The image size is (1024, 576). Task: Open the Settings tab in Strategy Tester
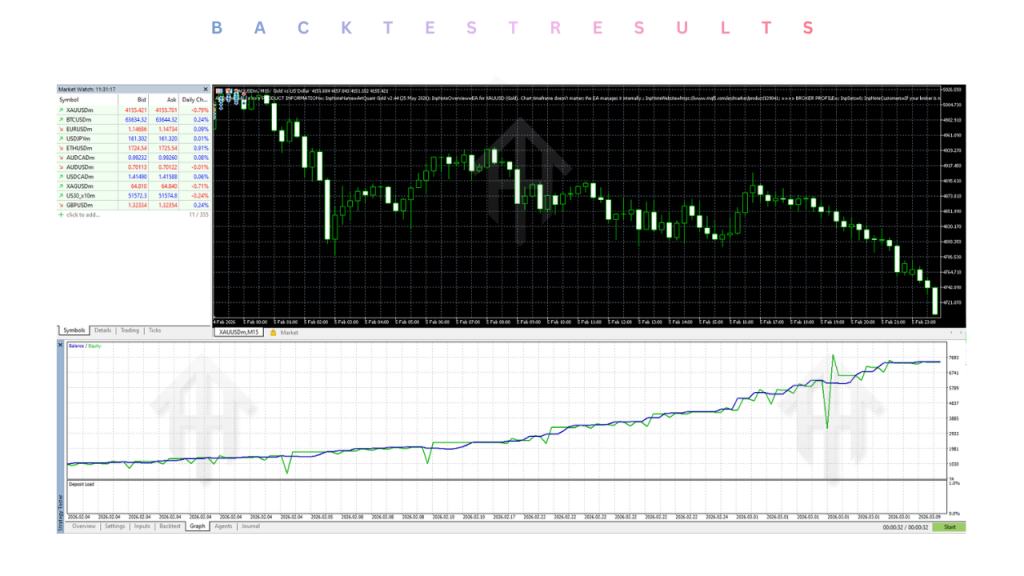pos(115,526)
